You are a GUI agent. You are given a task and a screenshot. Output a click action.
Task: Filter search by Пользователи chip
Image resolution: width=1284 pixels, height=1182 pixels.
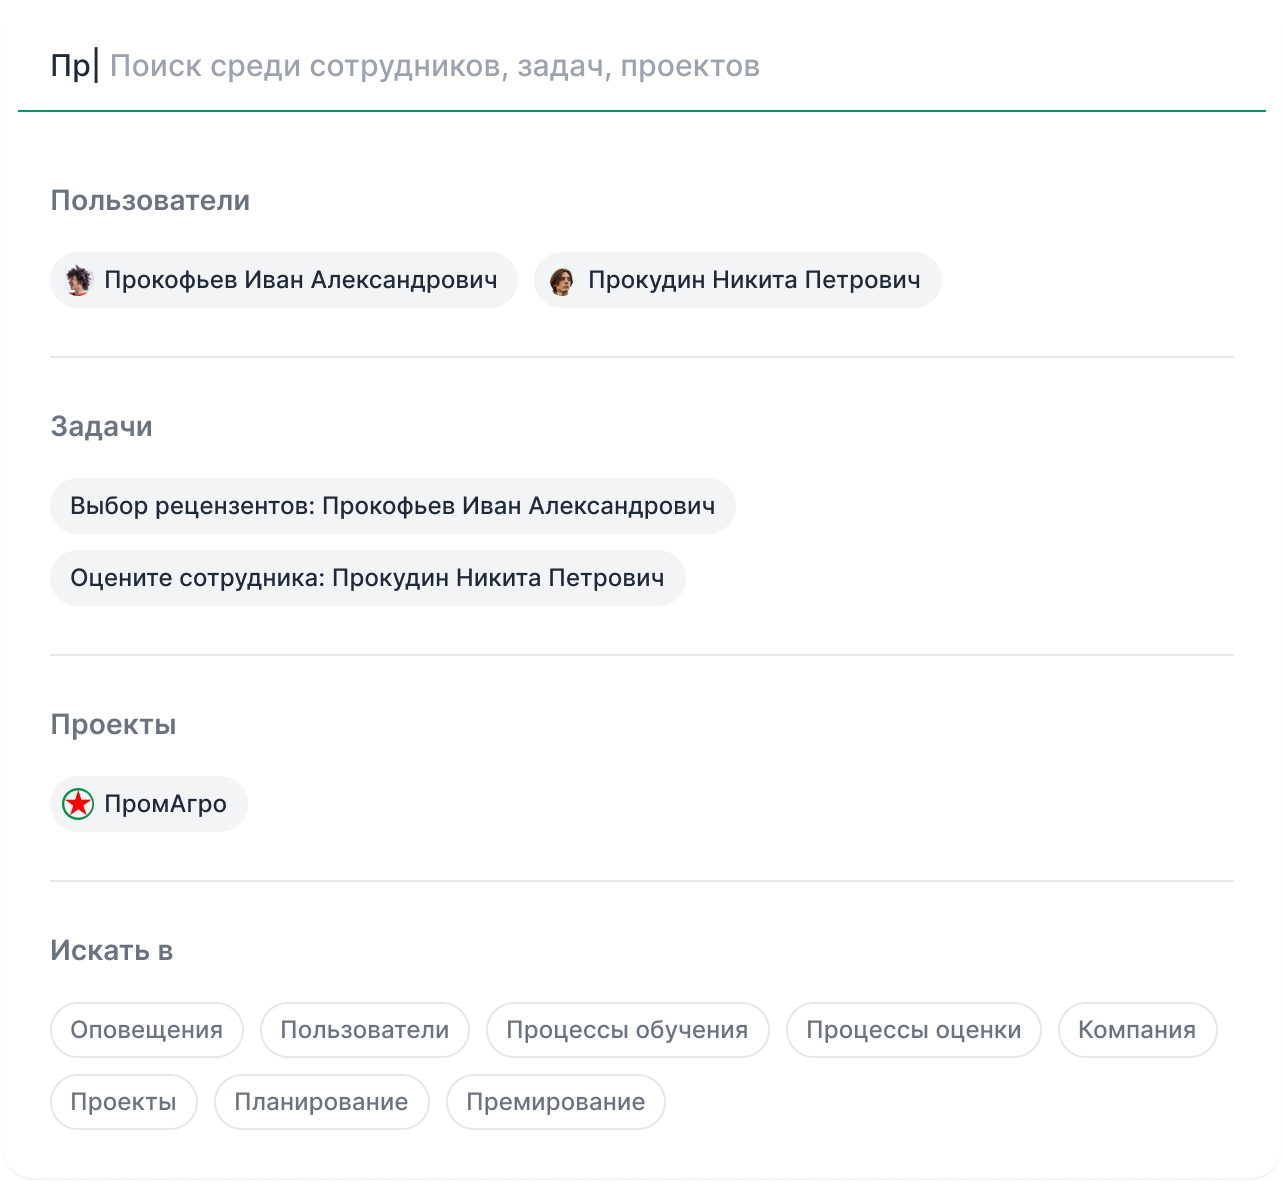[x=364, y=1030]
